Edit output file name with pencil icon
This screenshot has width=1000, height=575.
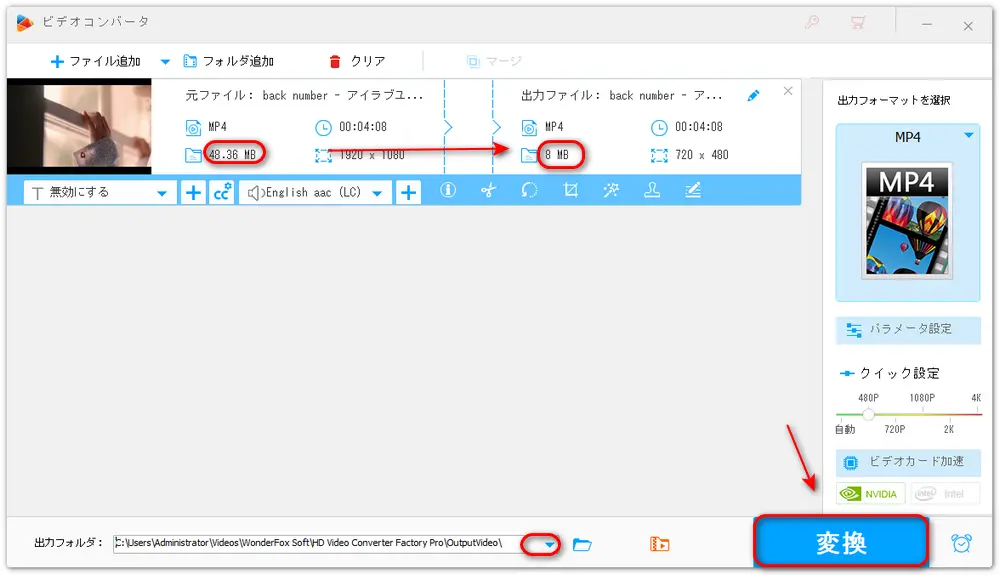753,96
